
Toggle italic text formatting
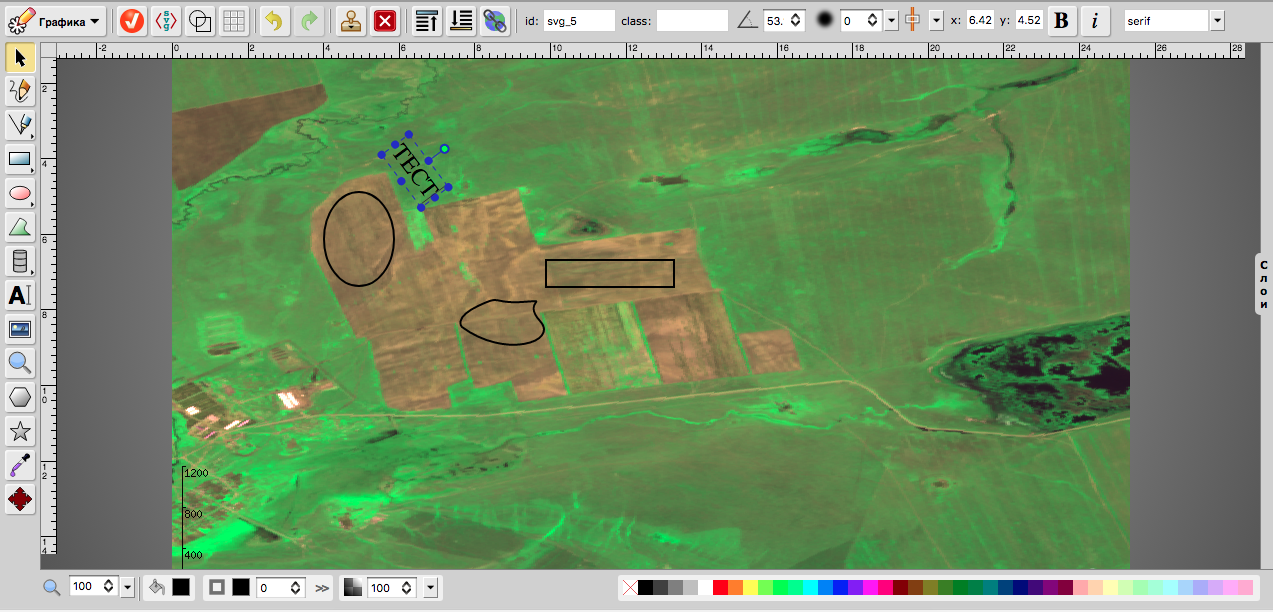pyautogui.click(x=1096, y=20)
